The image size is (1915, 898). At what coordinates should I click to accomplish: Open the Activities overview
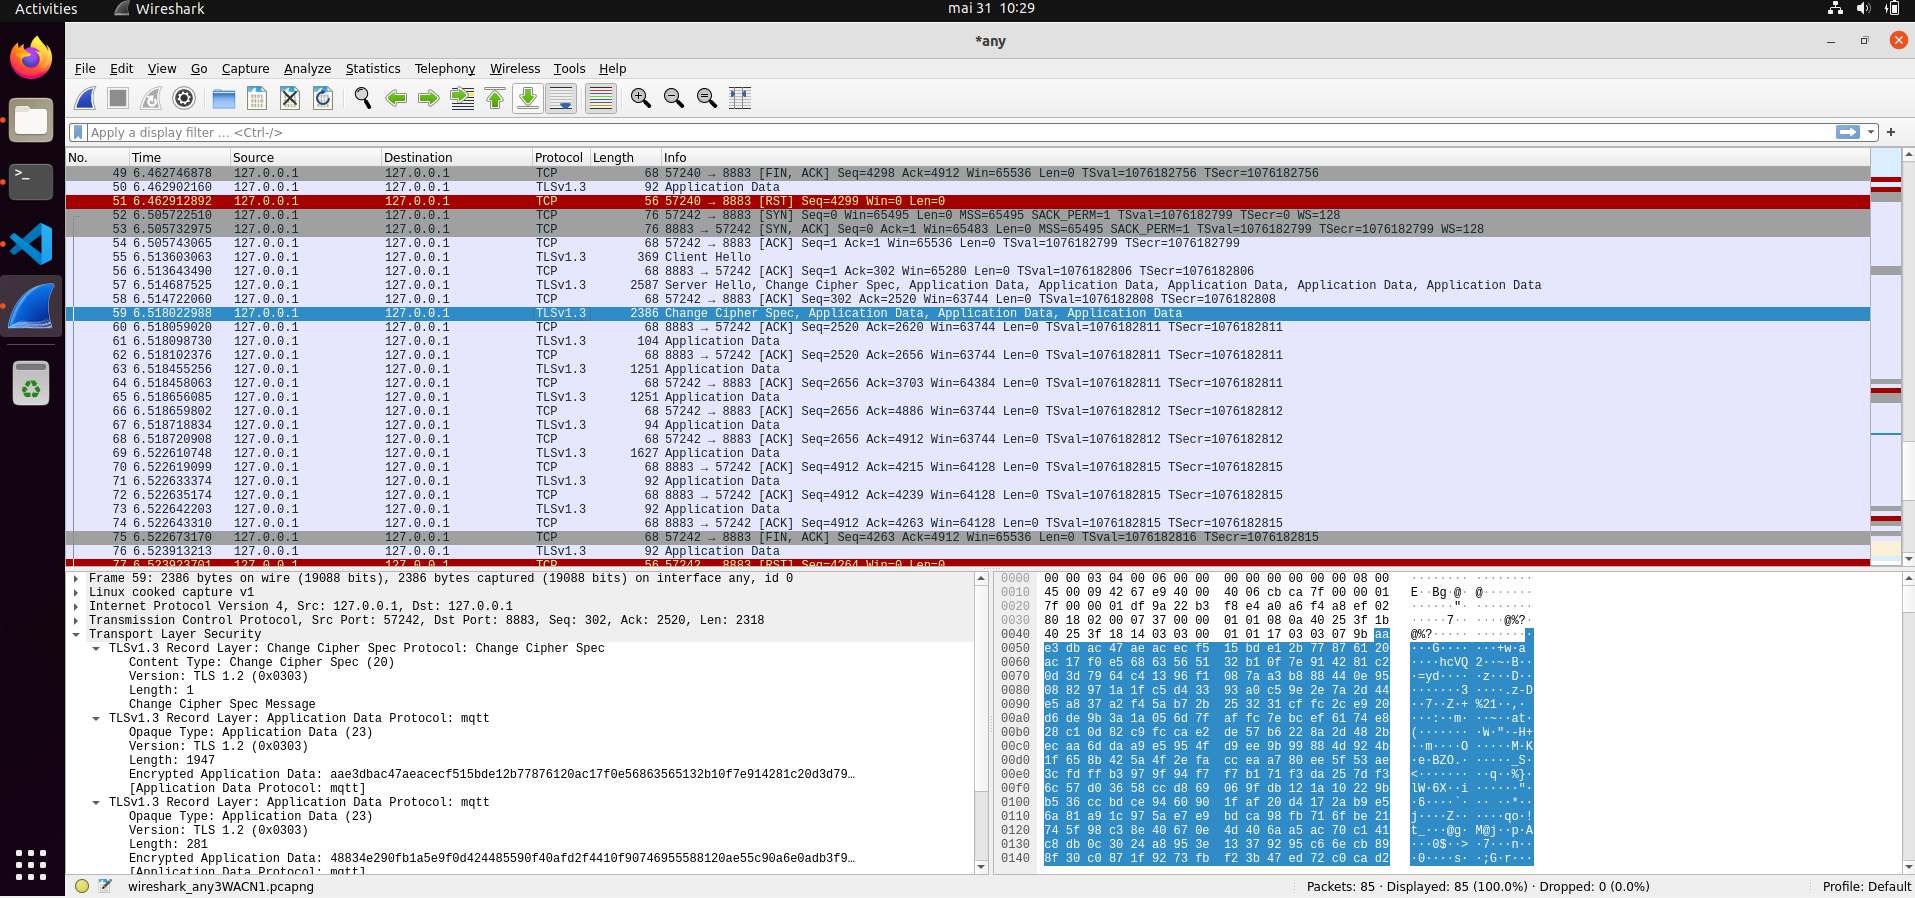tap(46, 8)
